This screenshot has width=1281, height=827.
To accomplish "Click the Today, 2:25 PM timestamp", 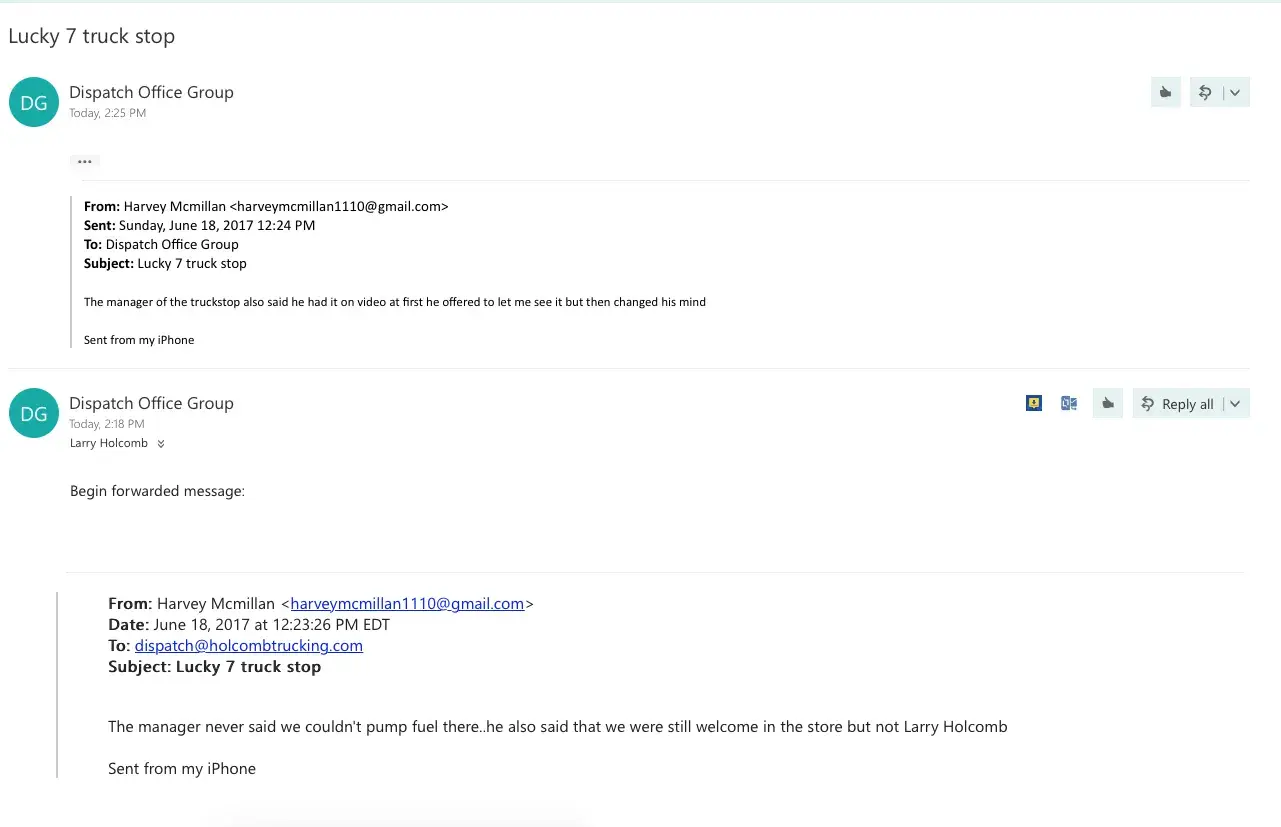I will (107, 113).
